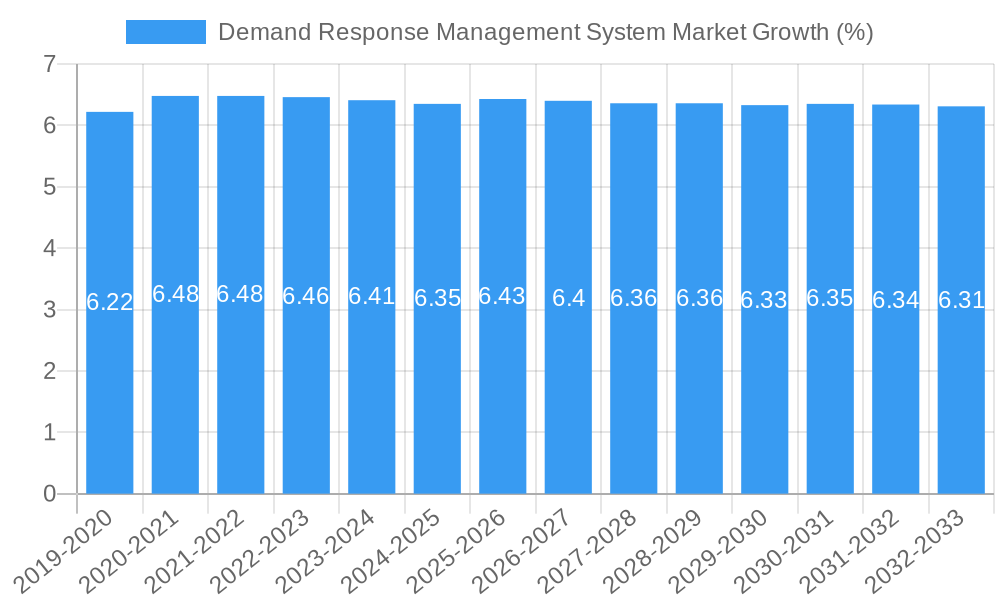Click the 2029-2030 x-axis label

point(719,552)
